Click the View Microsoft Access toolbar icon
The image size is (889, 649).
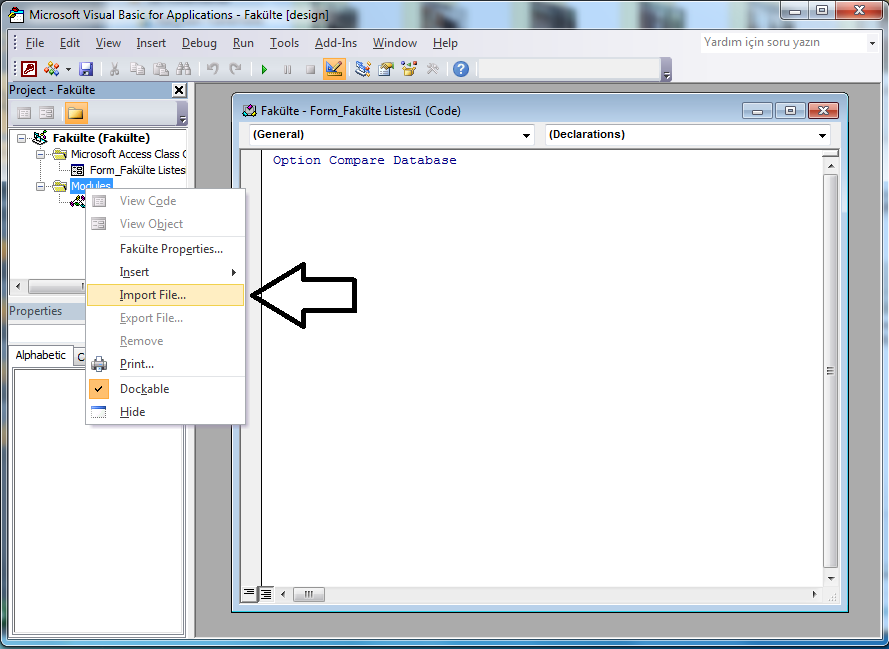(x=29, y=69)
